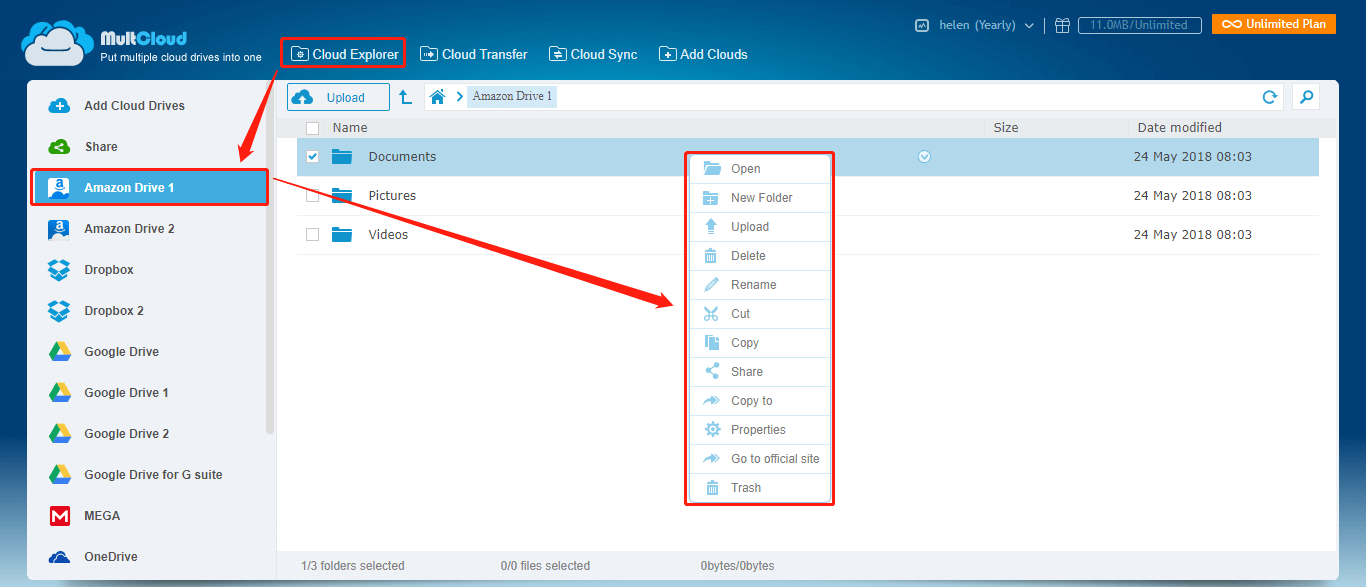Screen dimensions: 1366x587
Task: Click '0/0 files selected' status text
Action: click(545, 566)
